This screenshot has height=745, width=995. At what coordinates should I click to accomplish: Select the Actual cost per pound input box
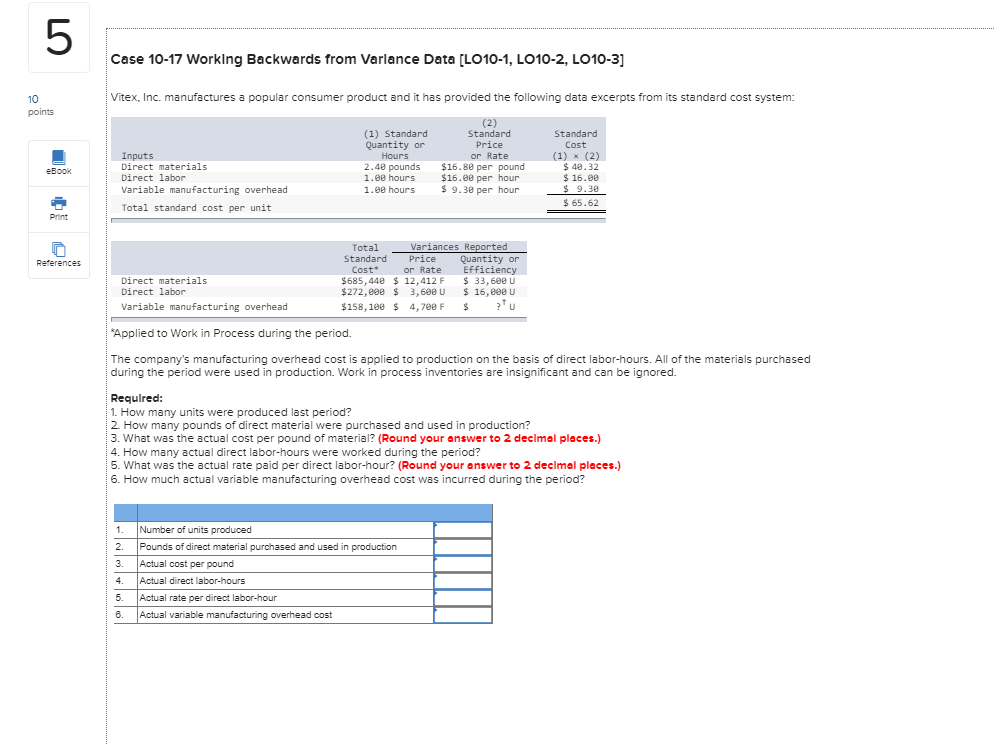point(462,564)
